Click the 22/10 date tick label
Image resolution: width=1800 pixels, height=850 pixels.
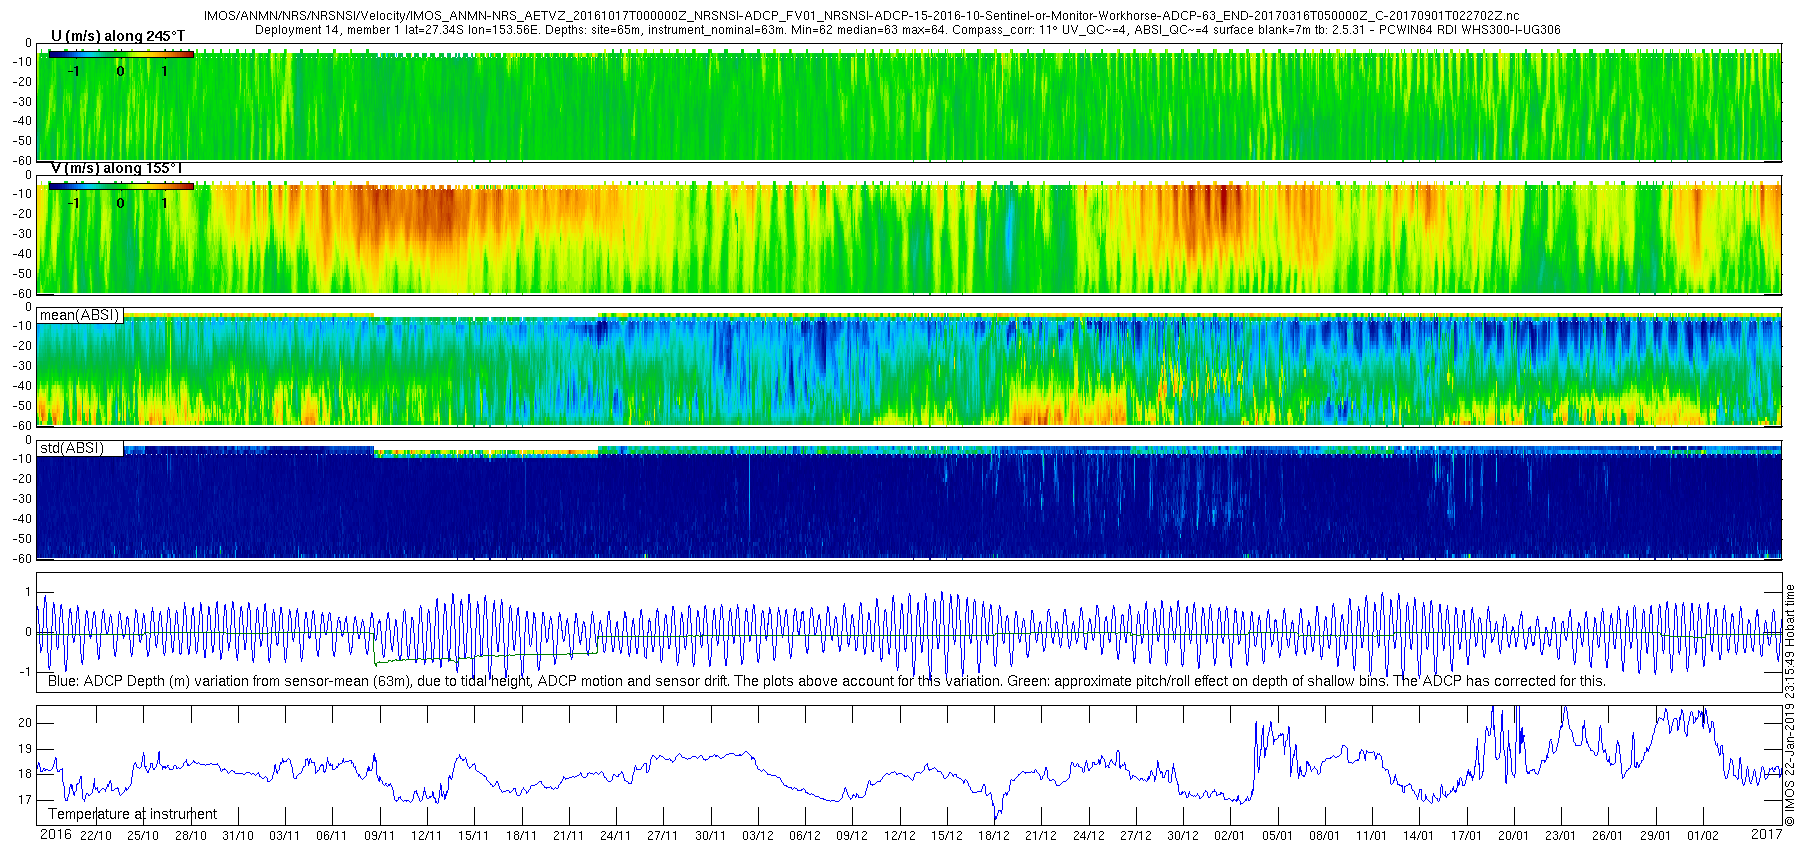click(x=96, y=836)
